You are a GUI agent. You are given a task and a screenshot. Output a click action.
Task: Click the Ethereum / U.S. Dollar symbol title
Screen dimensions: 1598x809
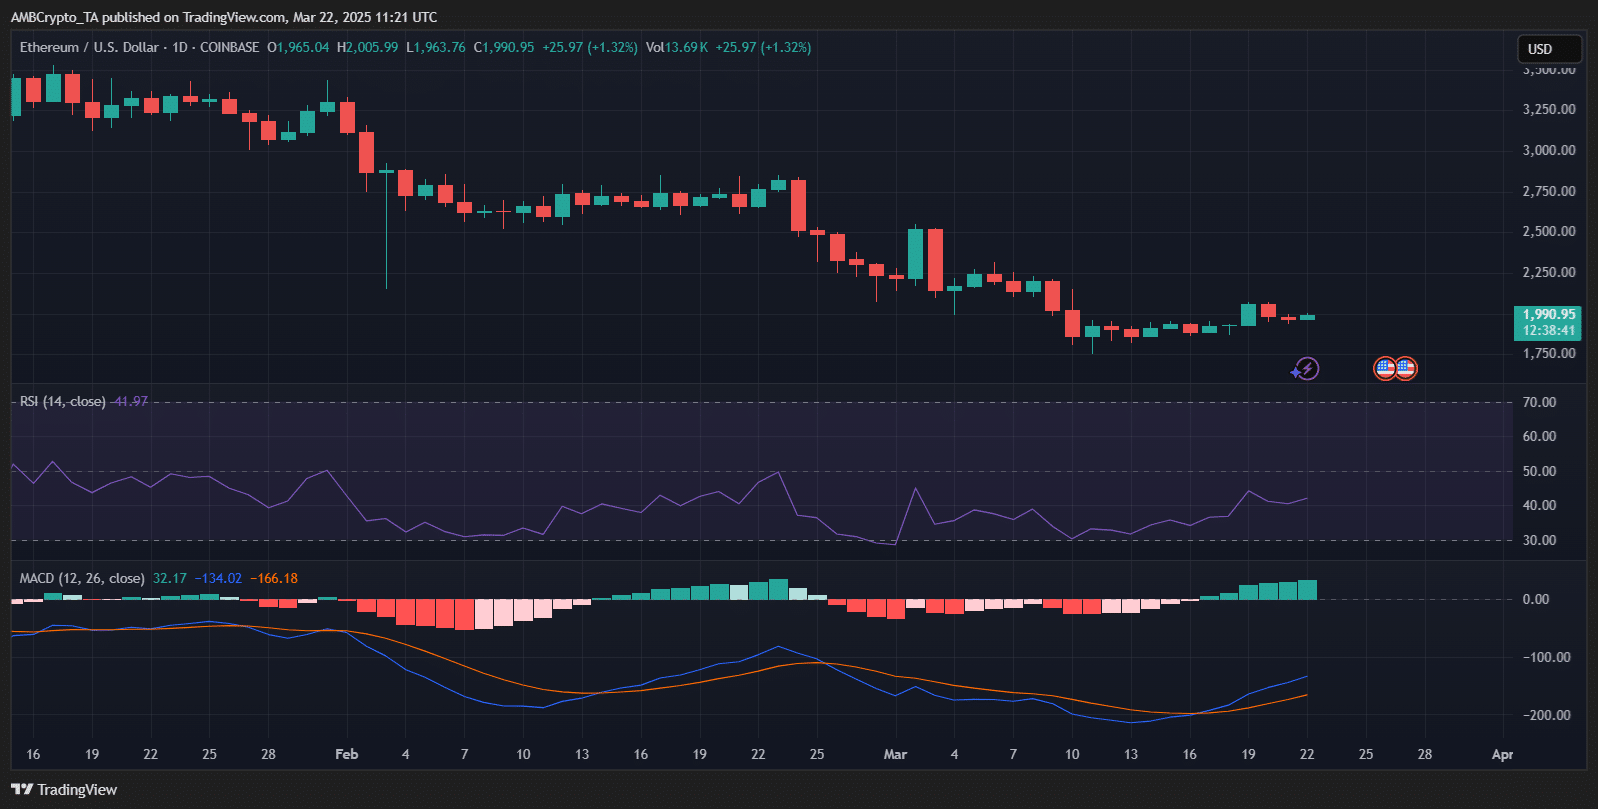click(x=89, y=48)
